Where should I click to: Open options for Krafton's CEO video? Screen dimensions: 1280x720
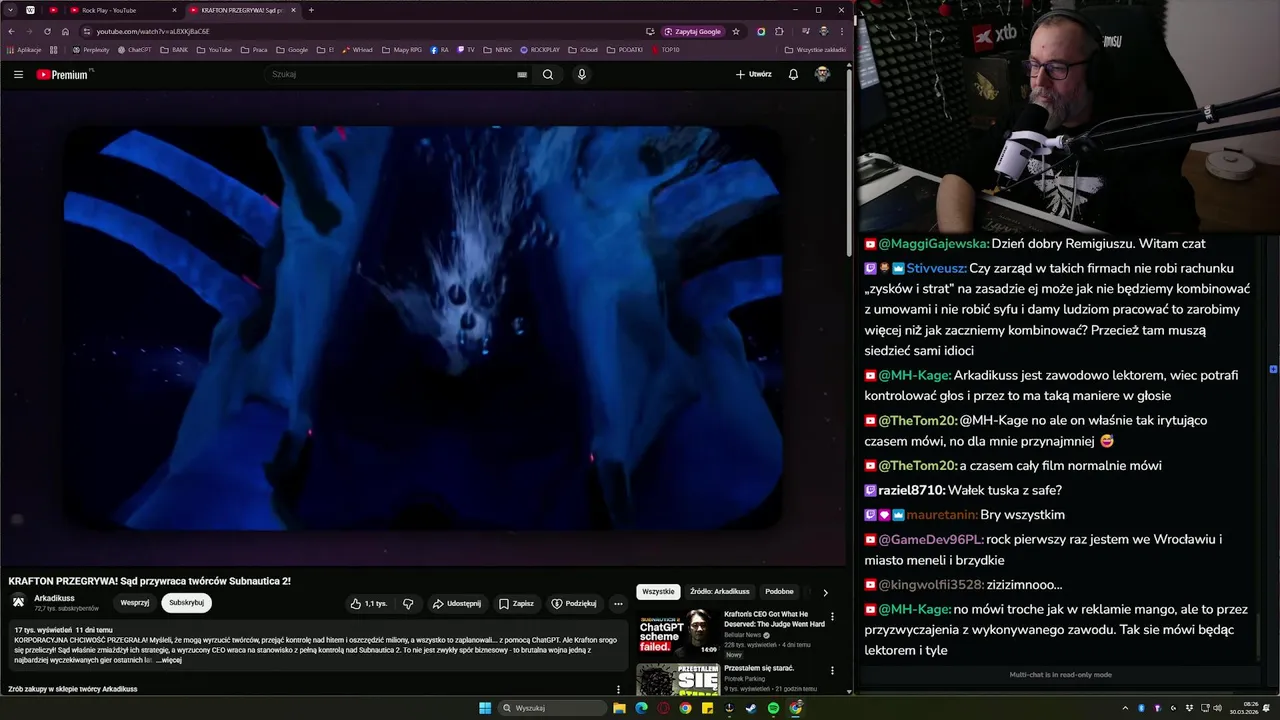pos(832,617)
